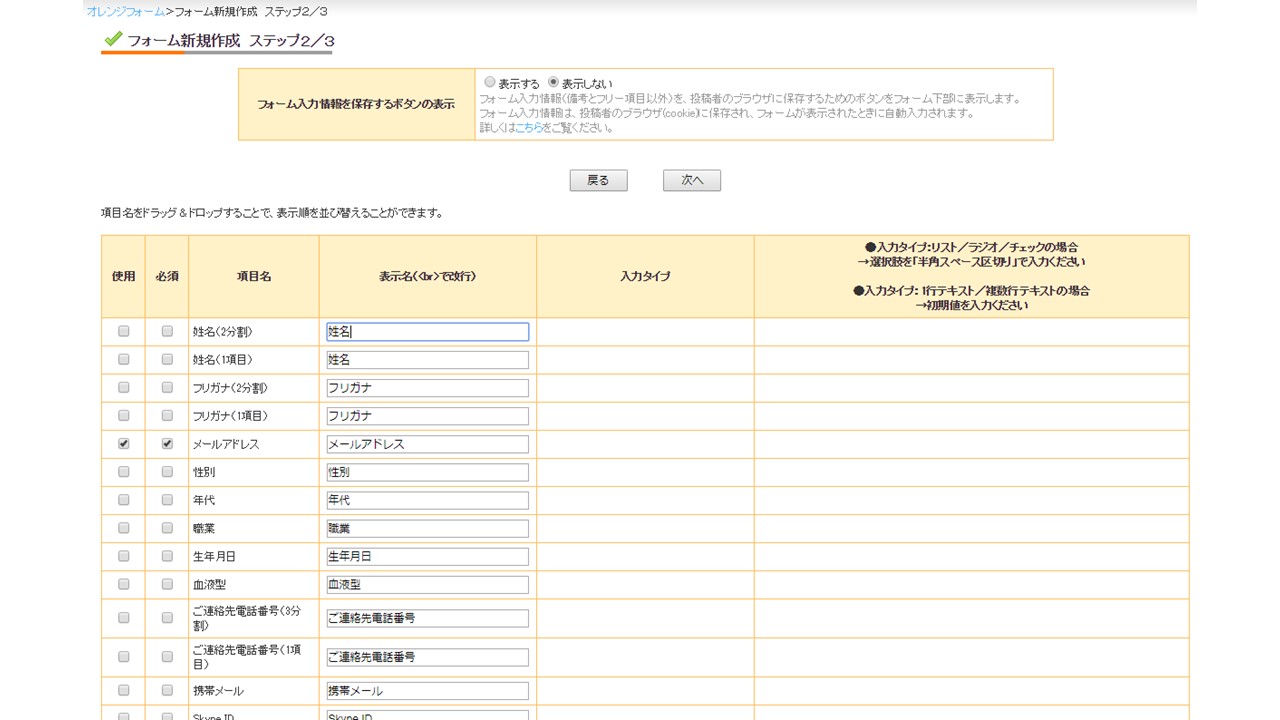The image size is (1280, 720).
Task: Click the 職業 display name input
Action: [x=427, y=528]
